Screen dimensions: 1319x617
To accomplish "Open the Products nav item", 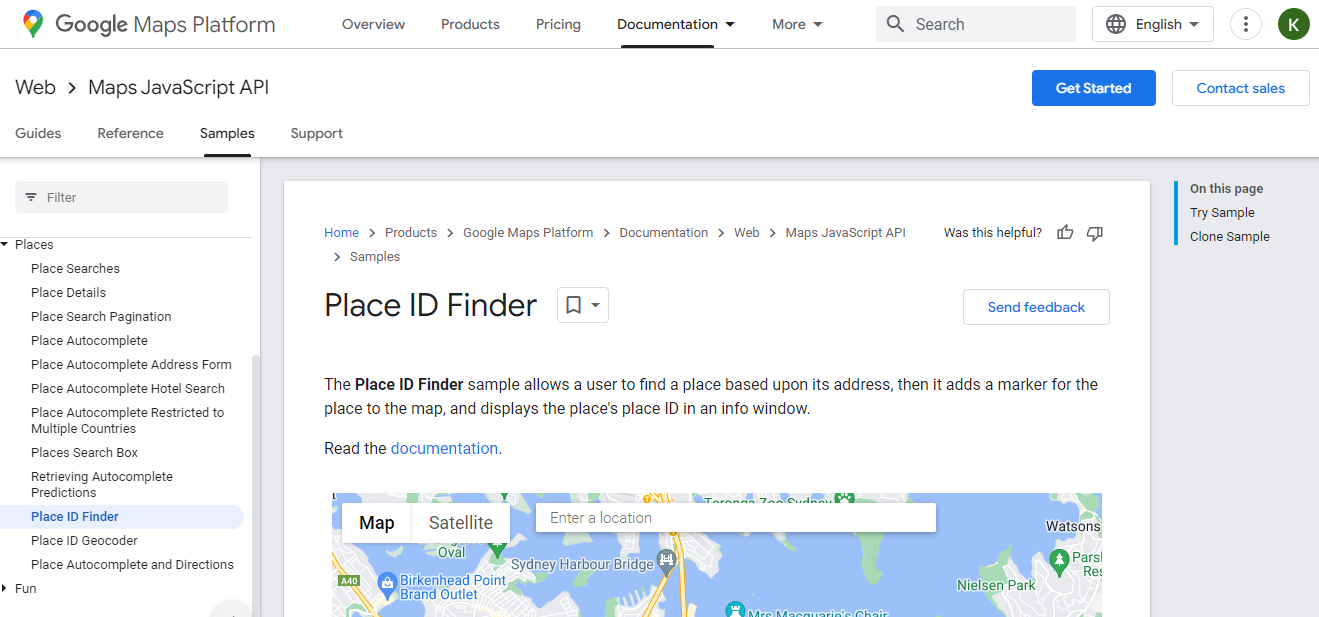I will coord(470,24).
